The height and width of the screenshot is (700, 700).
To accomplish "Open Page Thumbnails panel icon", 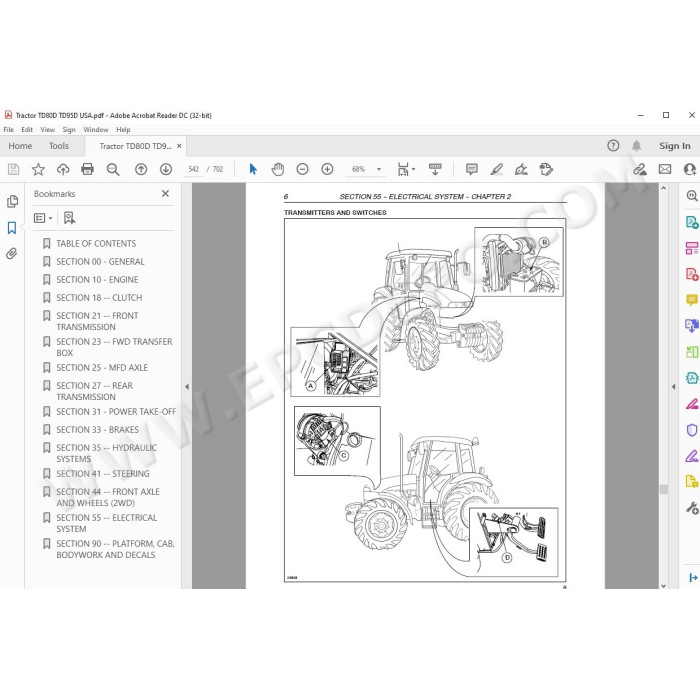I will tap(12, 201).
